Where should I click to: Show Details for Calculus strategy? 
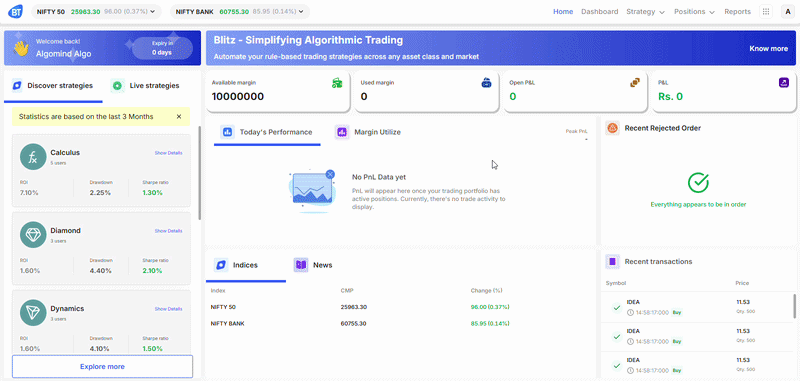(168, 153)
